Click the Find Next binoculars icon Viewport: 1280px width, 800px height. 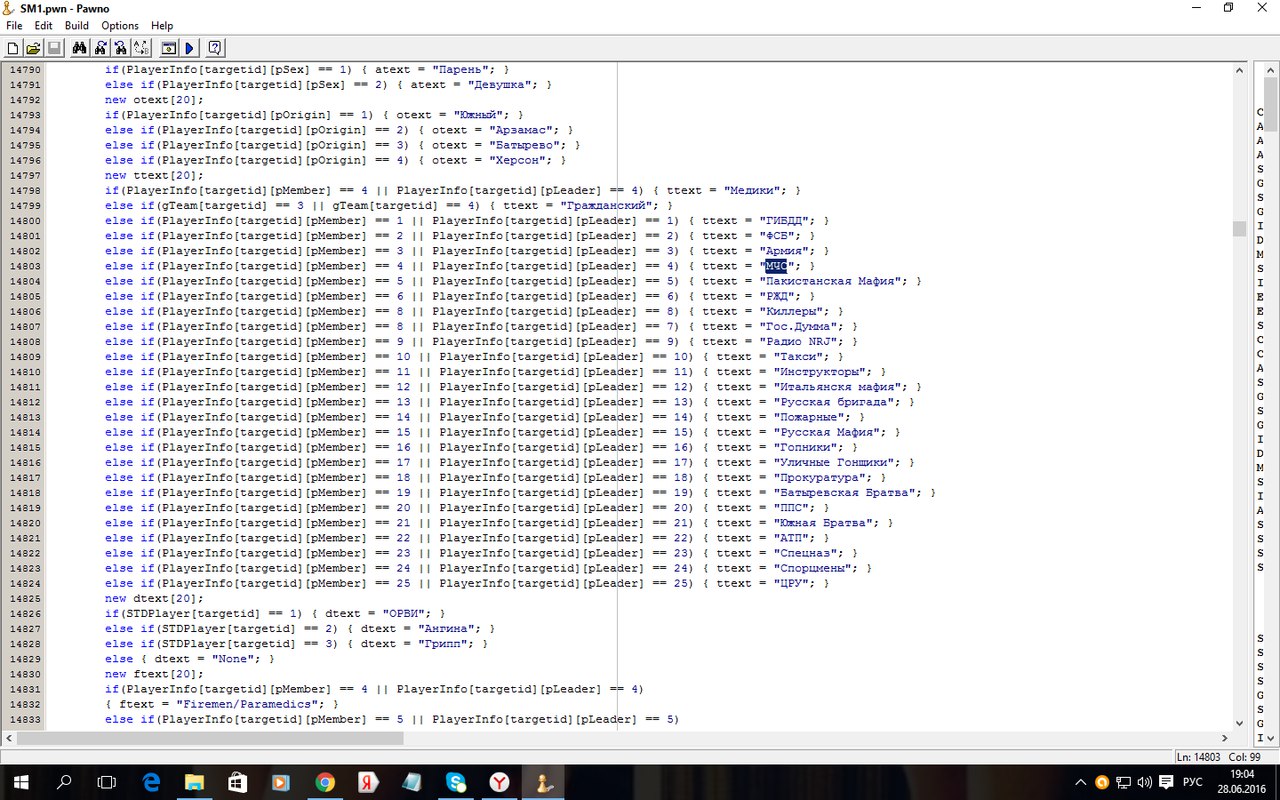tap(100, 47)
